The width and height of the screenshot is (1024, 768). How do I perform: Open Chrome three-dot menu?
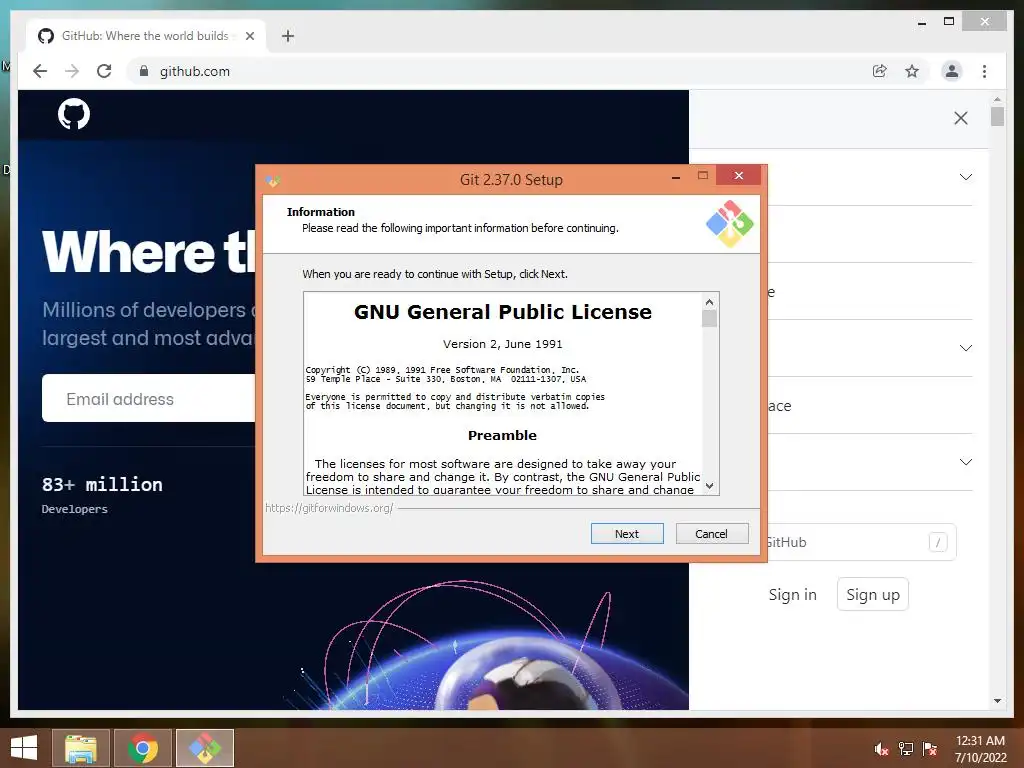[984, 71]
